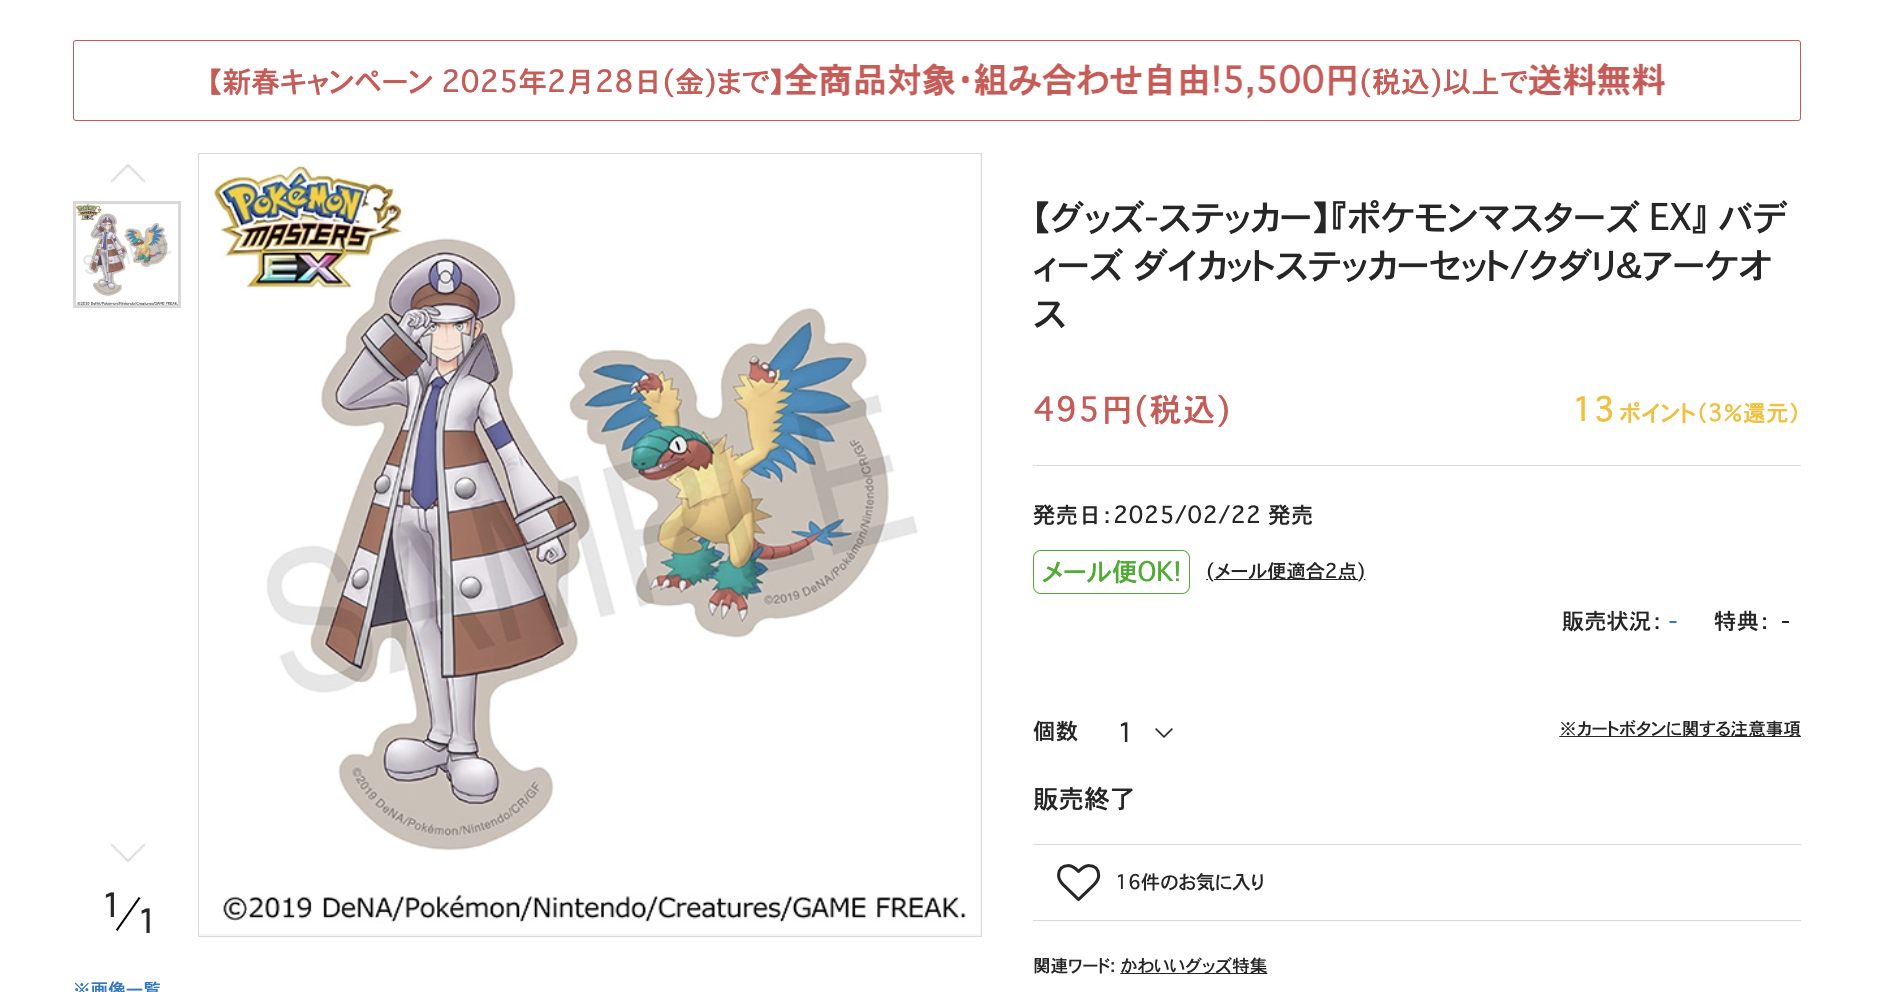Show the next thumbnail with down chevron
This screenshot has height=992, width=1882.
click(128, 852)
